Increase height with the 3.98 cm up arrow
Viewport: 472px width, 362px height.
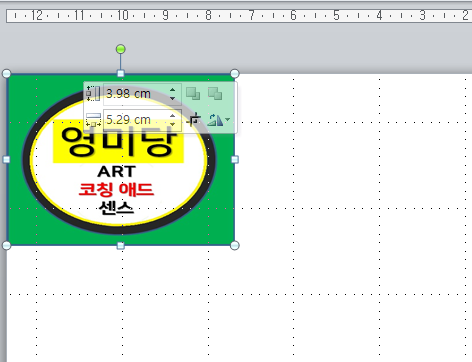172,90
